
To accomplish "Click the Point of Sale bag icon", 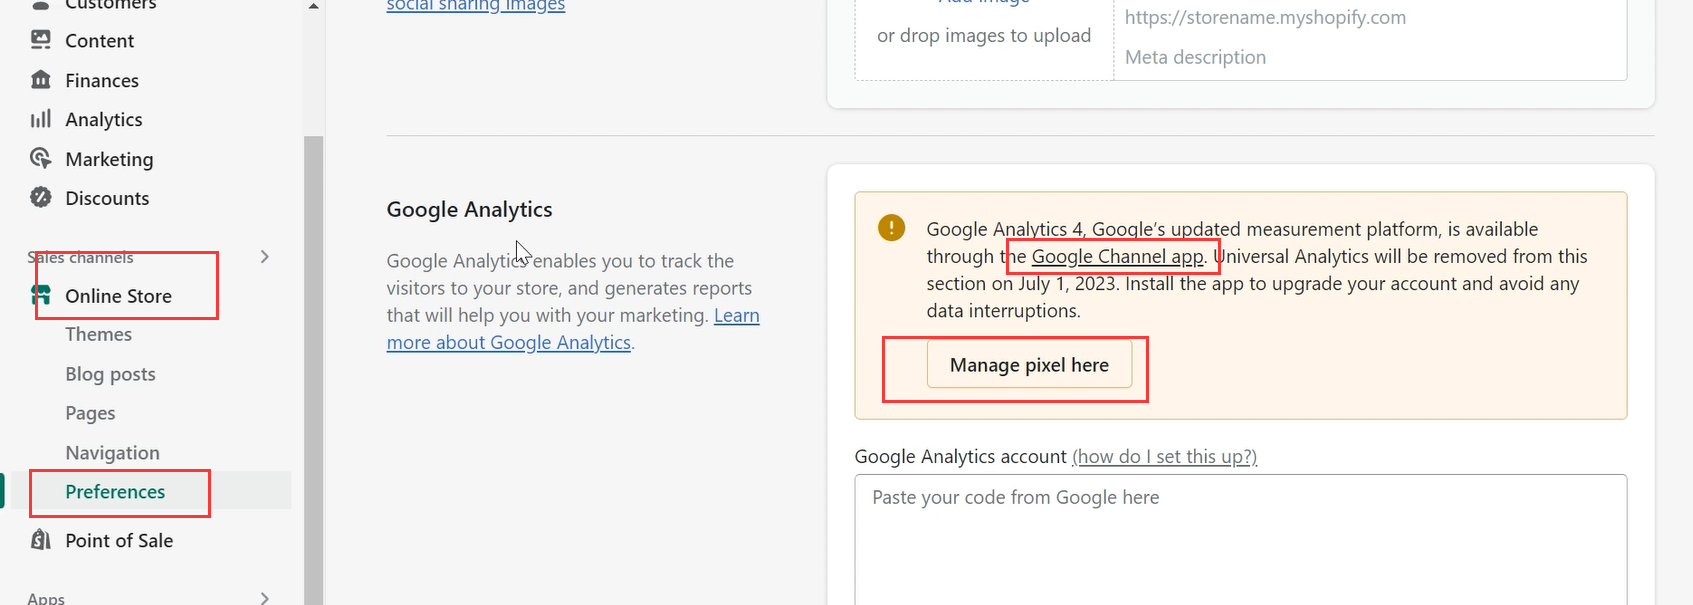I will [41, 540].
